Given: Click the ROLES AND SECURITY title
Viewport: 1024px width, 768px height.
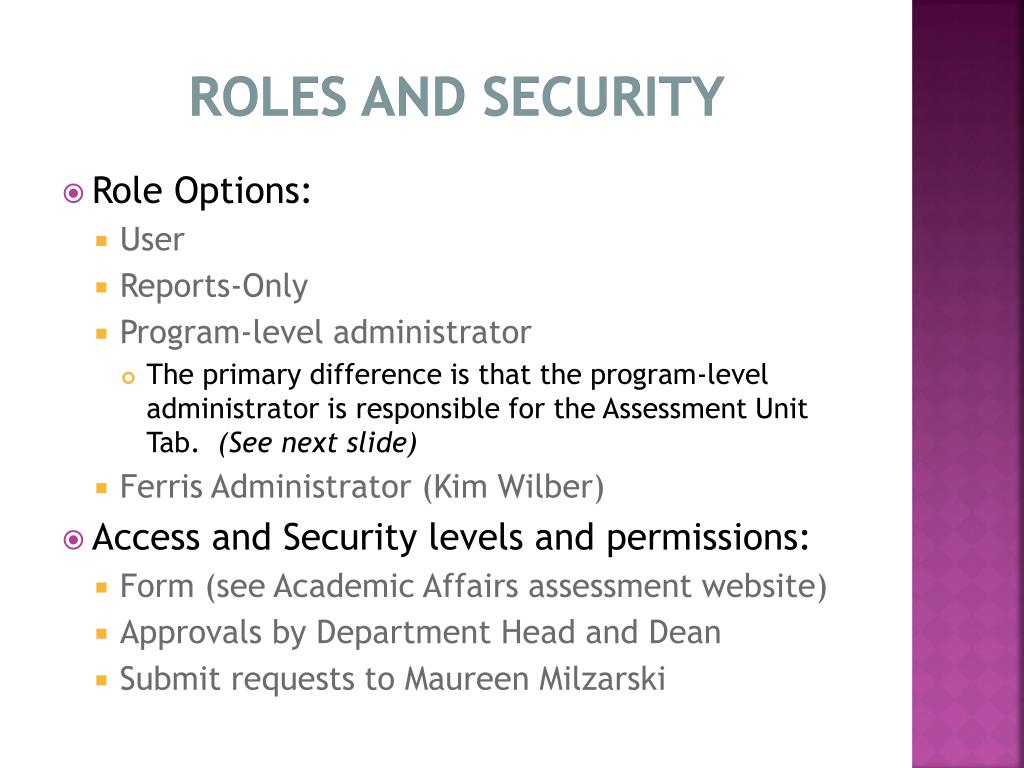Looking at the screenshot, I should [x=456, y=97].
